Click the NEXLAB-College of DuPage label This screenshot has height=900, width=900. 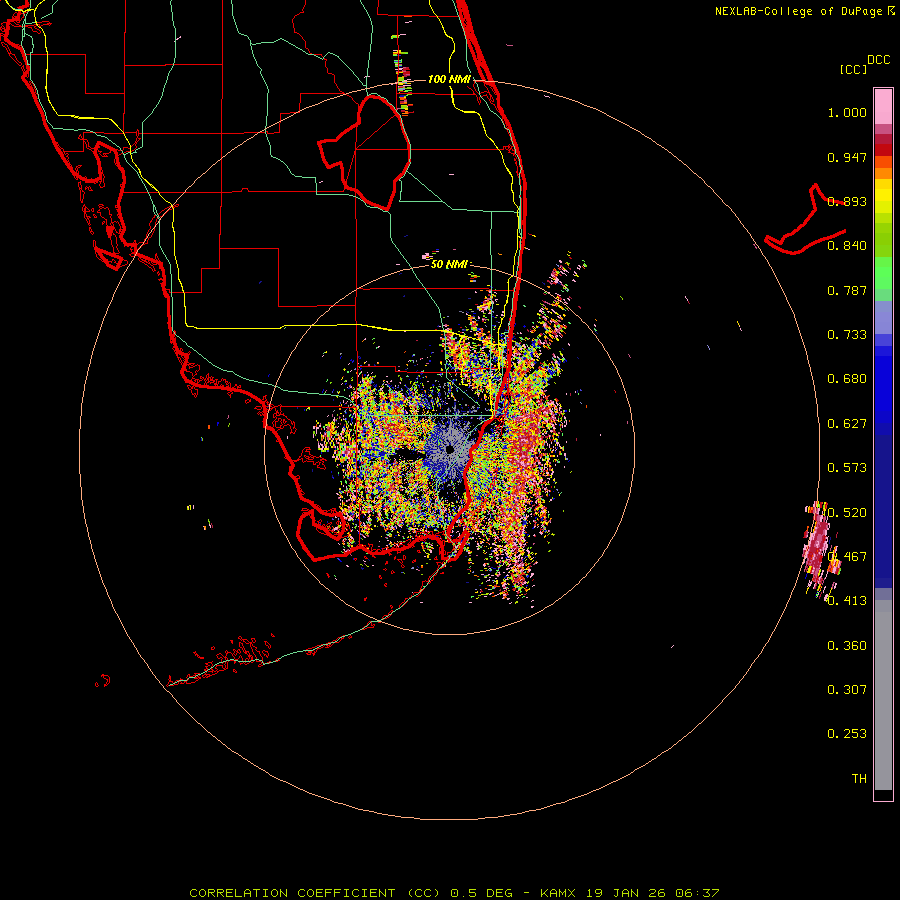coord(798,11)
